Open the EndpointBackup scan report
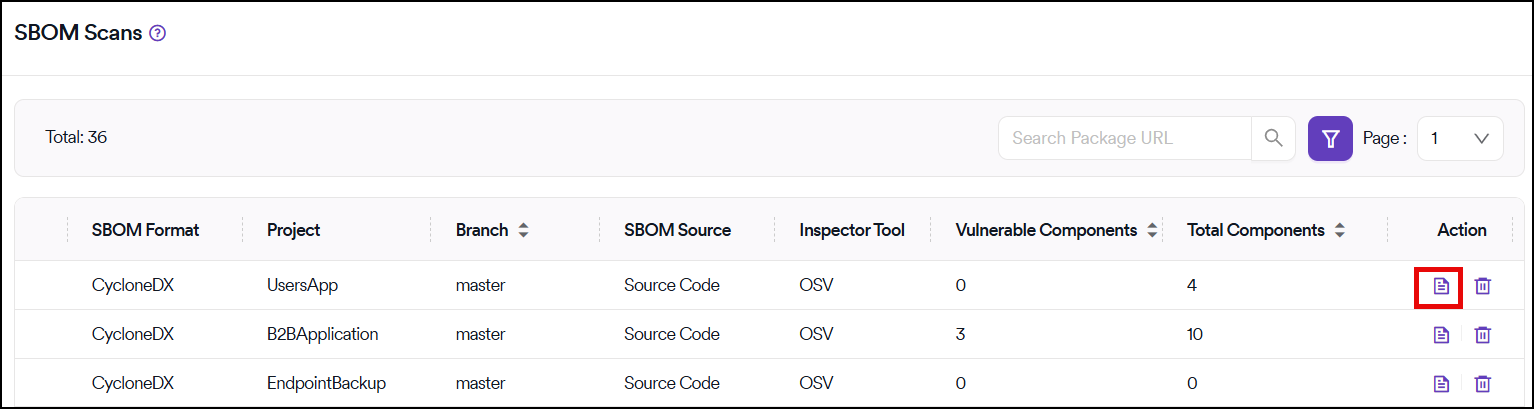Viewport: 1534px width, 409px height. 1440,384
